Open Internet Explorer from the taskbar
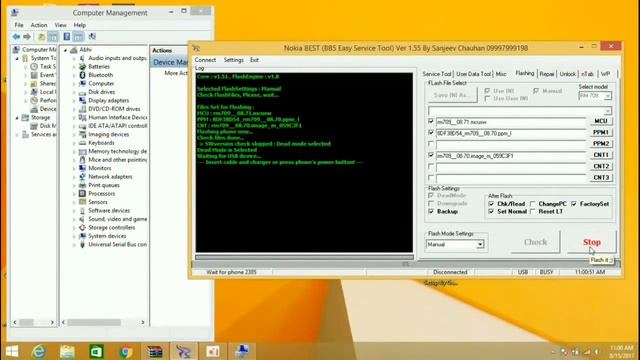 pyautogui.click(x=39, y=351)
